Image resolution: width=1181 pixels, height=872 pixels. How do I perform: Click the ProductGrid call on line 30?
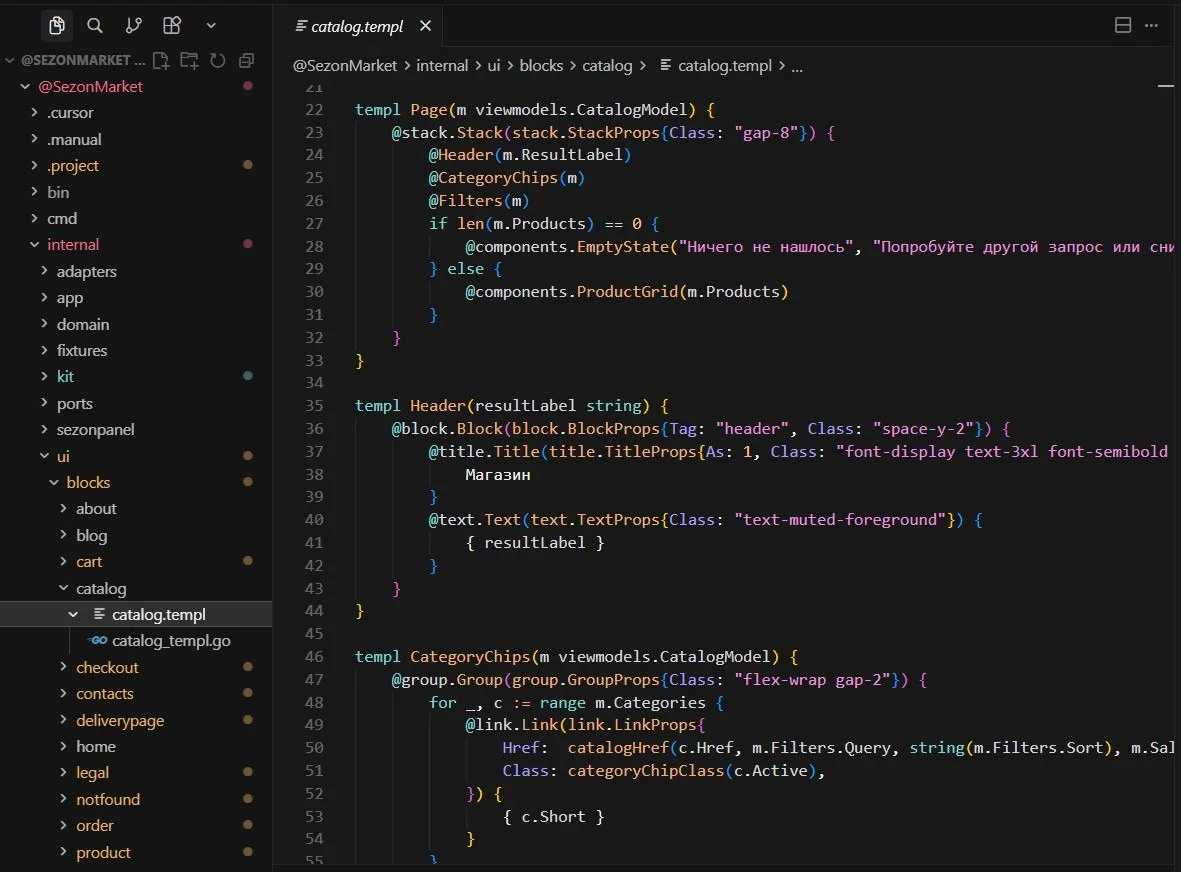coord(627,292)
